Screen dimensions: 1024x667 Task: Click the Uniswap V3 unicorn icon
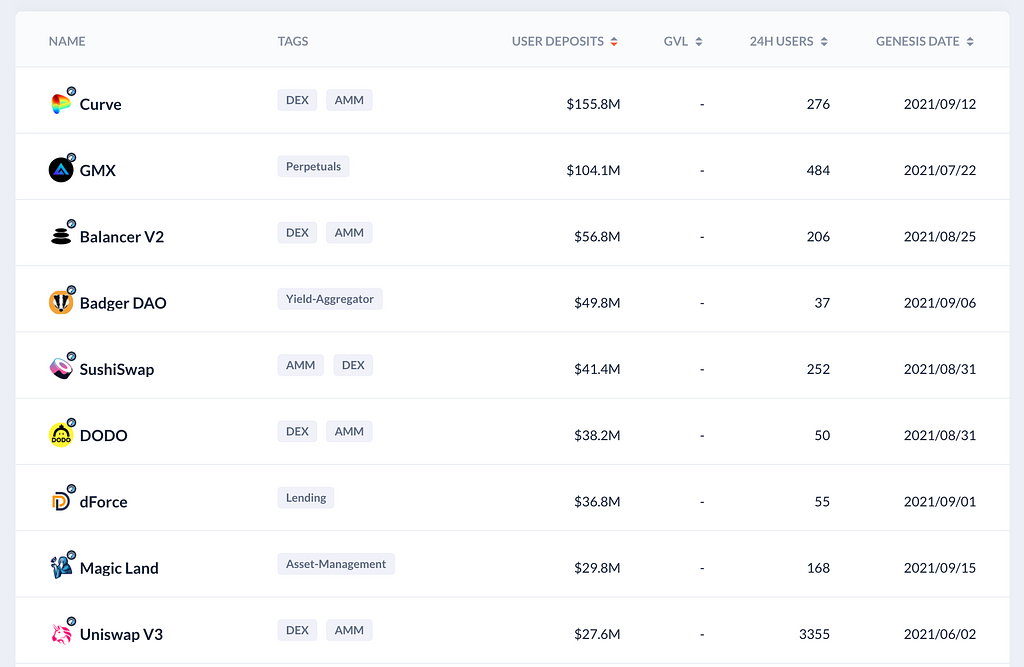pos(61,633)
